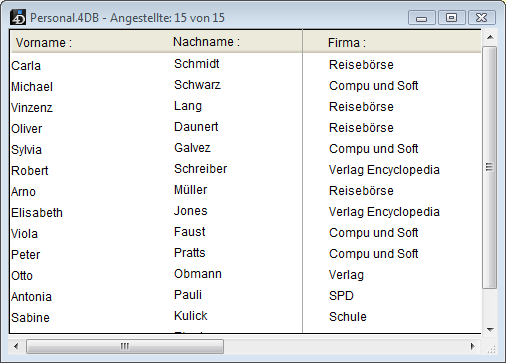Viewport: 506px width, 363px height.
Task: Select the first name Antonia
Action: 31,297
